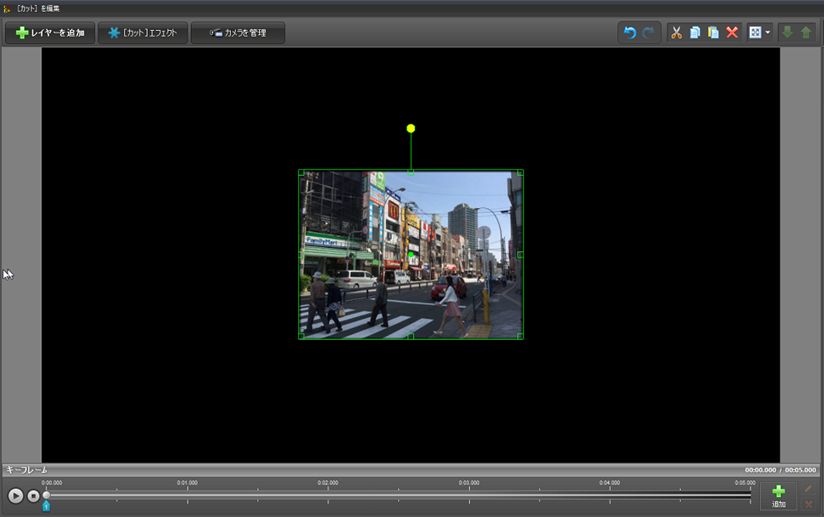
Task: Click the yellow rotation handle above image
Action: (411, 128)
